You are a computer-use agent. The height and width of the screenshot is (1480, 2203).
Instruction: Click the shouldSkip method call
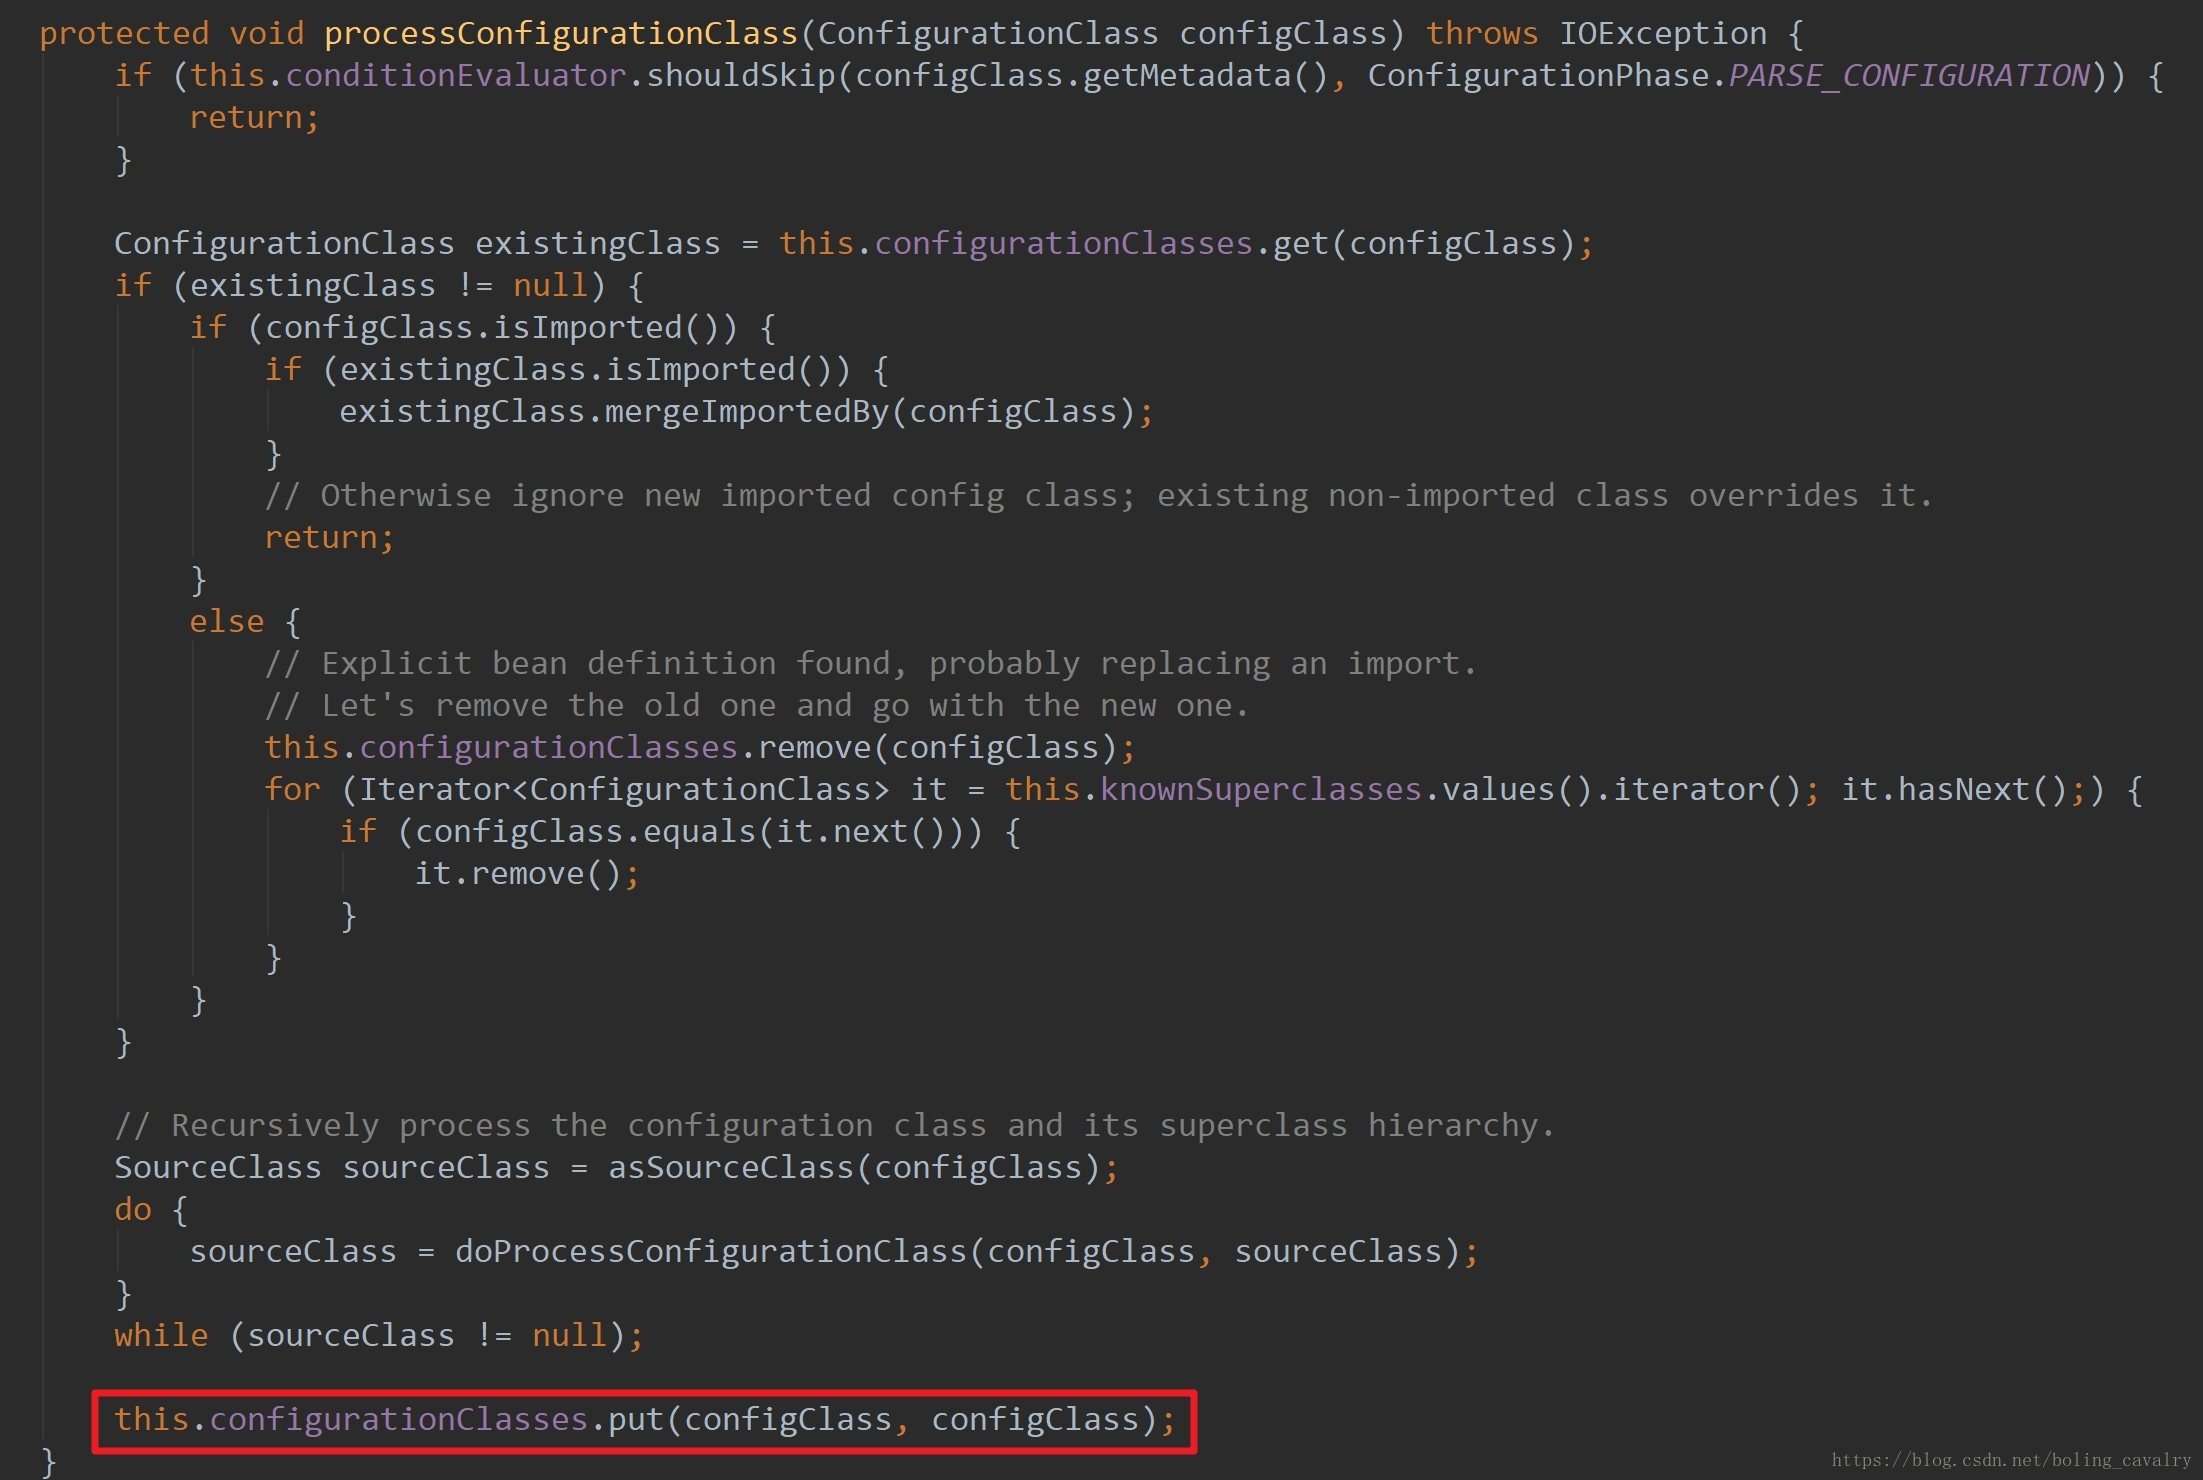pos(740,76)
